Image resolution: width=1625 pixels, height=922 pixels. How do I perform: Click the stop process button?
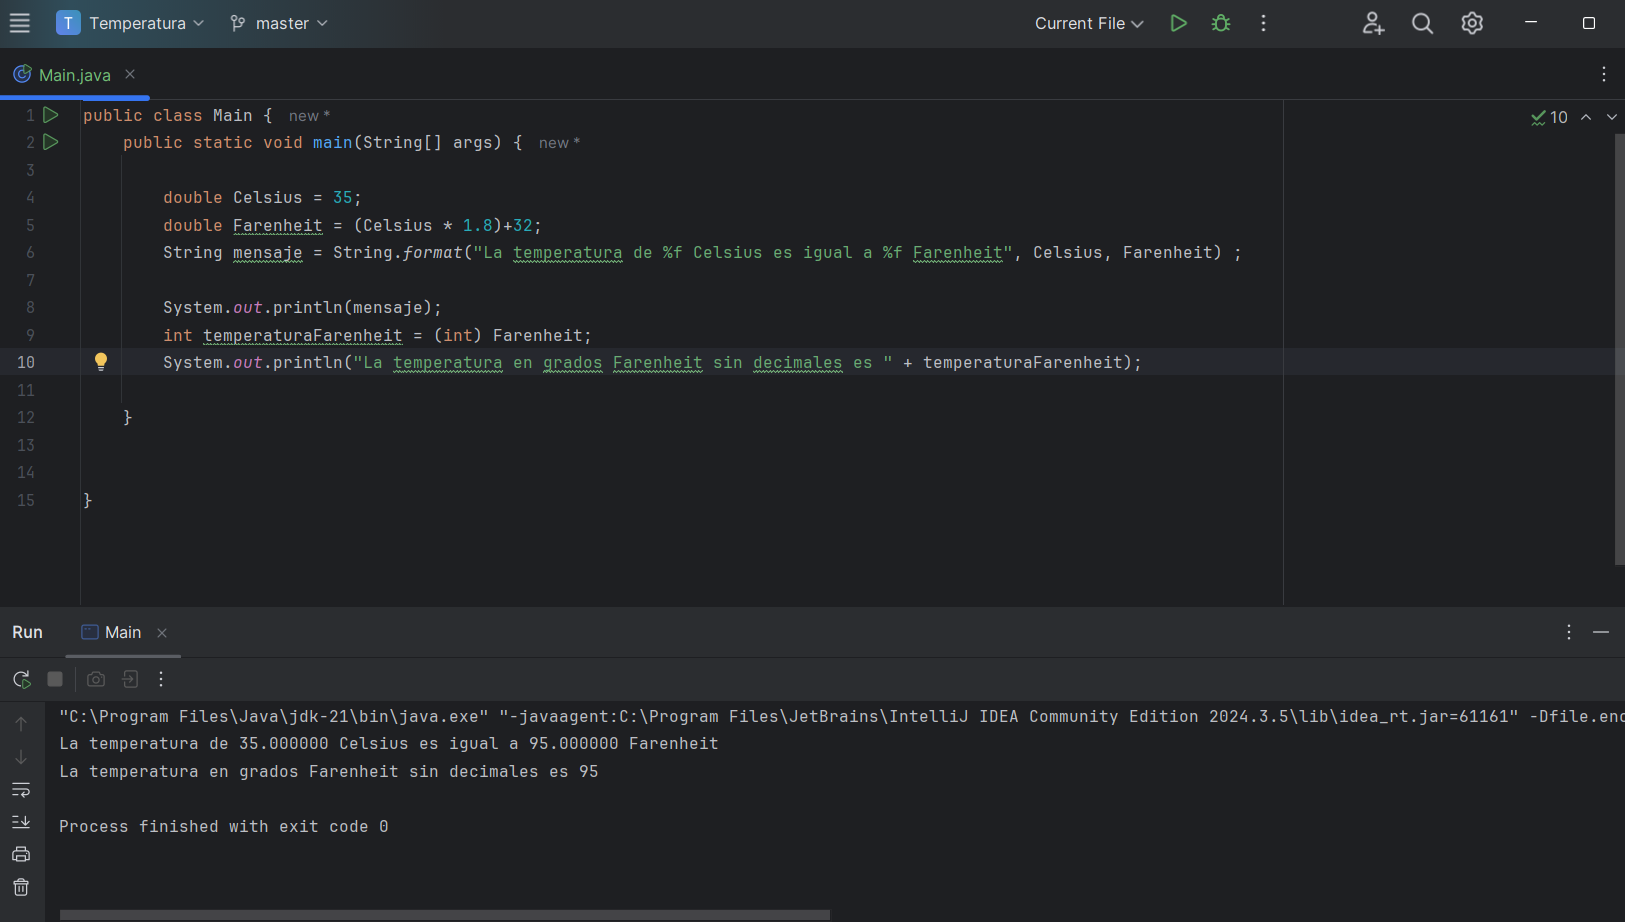(55, 679)
